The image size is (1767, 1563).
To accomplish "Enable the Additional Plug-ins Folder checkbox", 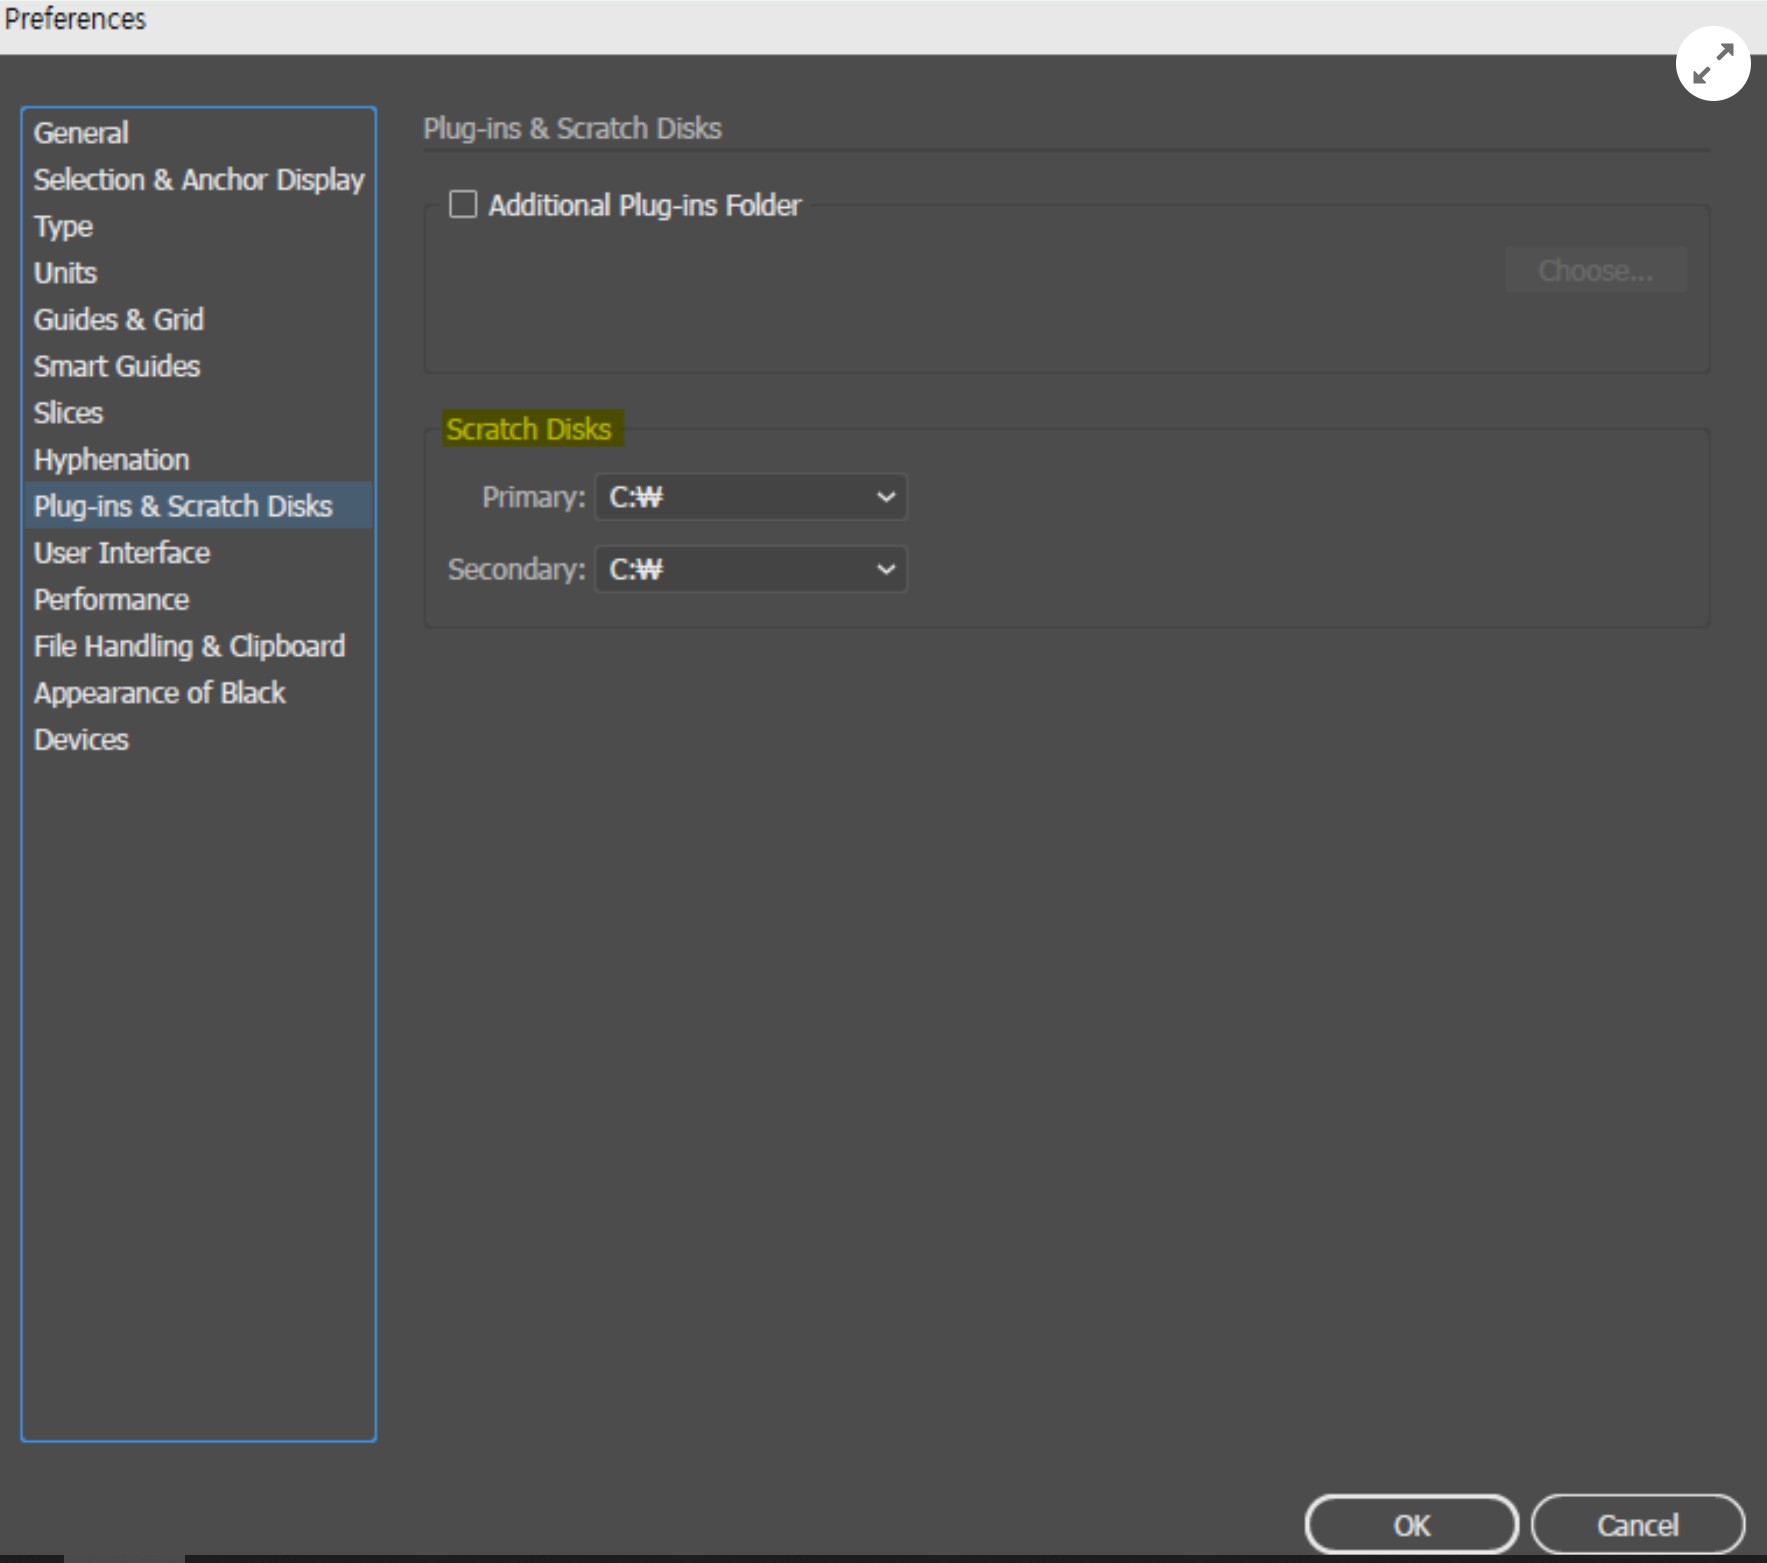I will pos(463,204).
